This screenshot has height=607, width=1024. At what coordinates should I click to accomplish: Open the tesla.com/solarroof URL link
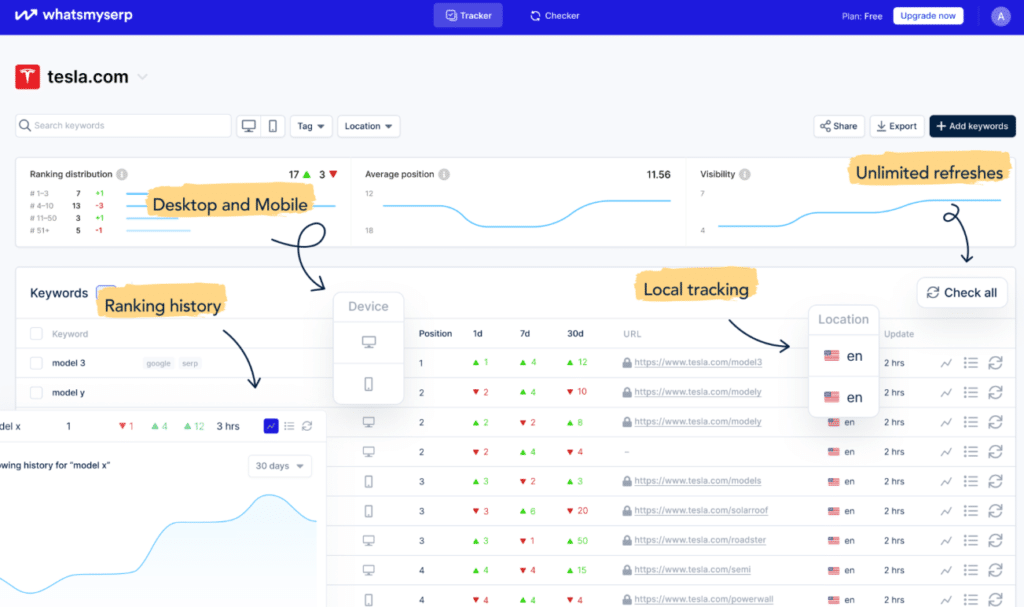[701, 510]
